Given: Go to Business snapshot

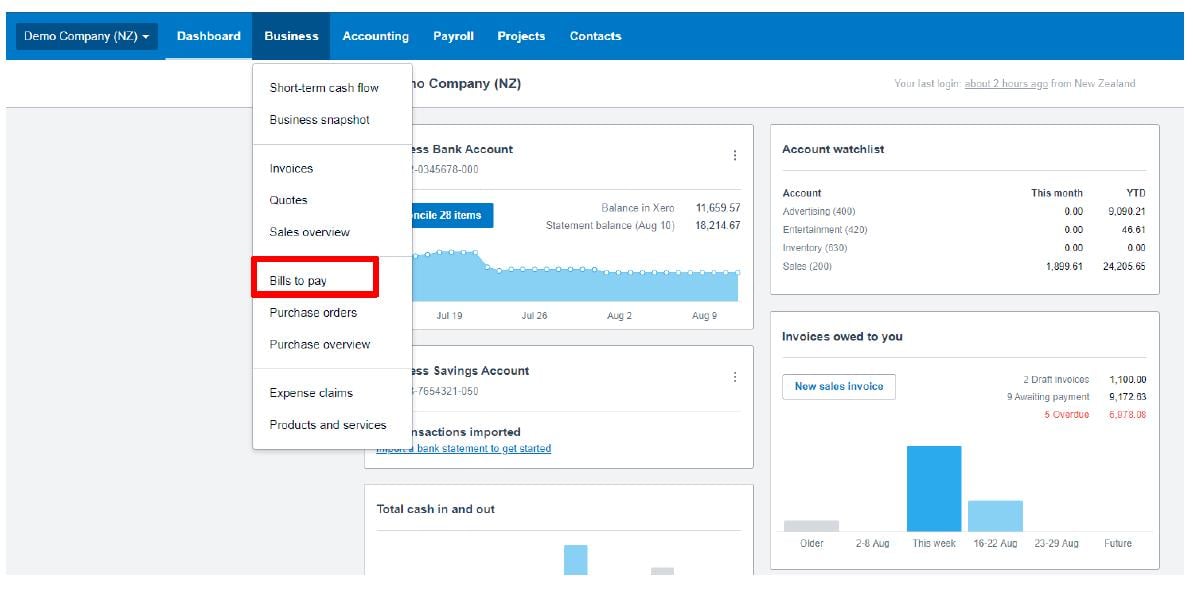Looking at the screenshot, I should (319, 120).
